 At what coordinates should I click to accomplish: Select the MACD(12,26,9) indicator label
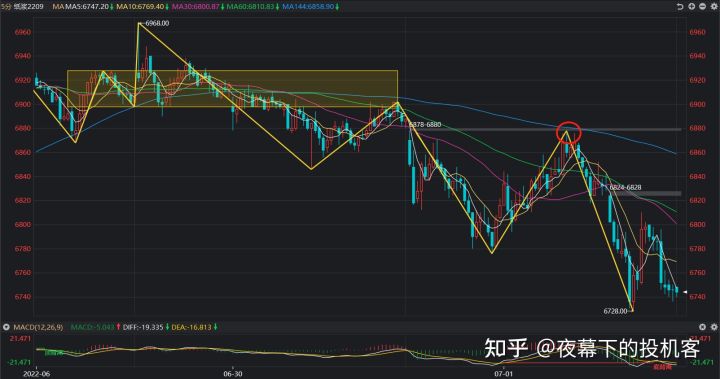tap(38, 327)
